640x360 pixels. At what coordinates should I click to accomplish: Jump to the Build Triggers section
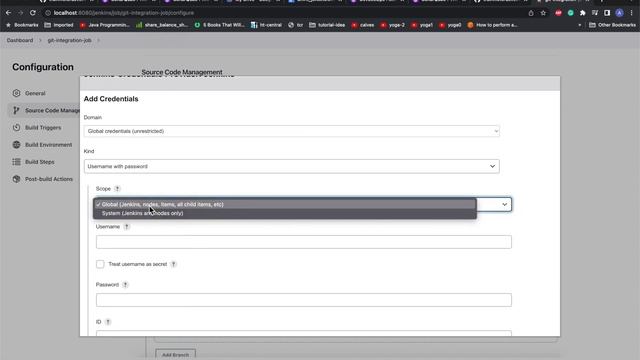click(x=43, y=128)
